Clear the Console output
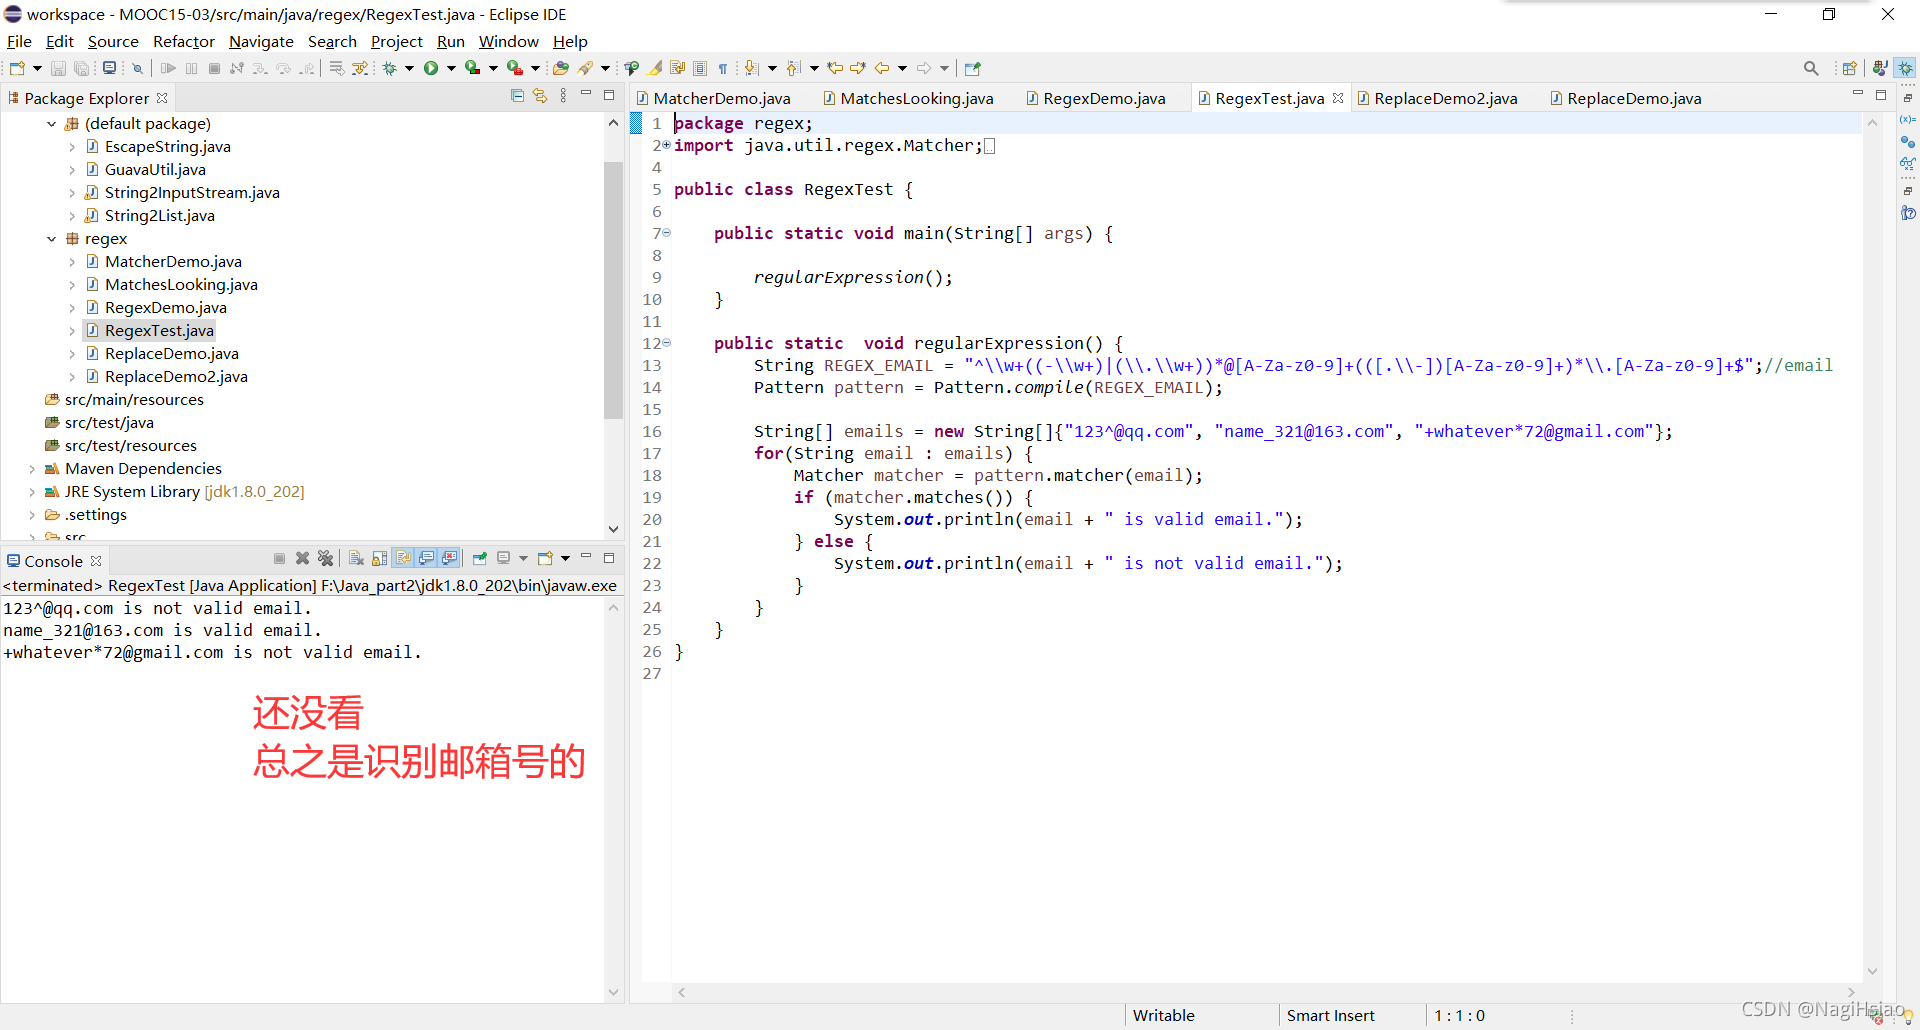This screenshot has width=1920, height=1030. (356, 558)
